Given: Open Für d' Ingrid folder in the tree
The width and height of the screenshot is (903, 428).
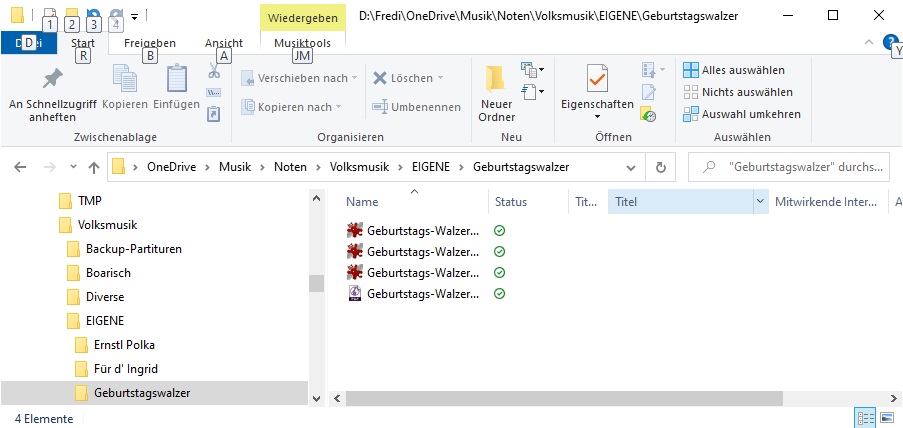Looking at the screenshot, I should pos(126,369).
